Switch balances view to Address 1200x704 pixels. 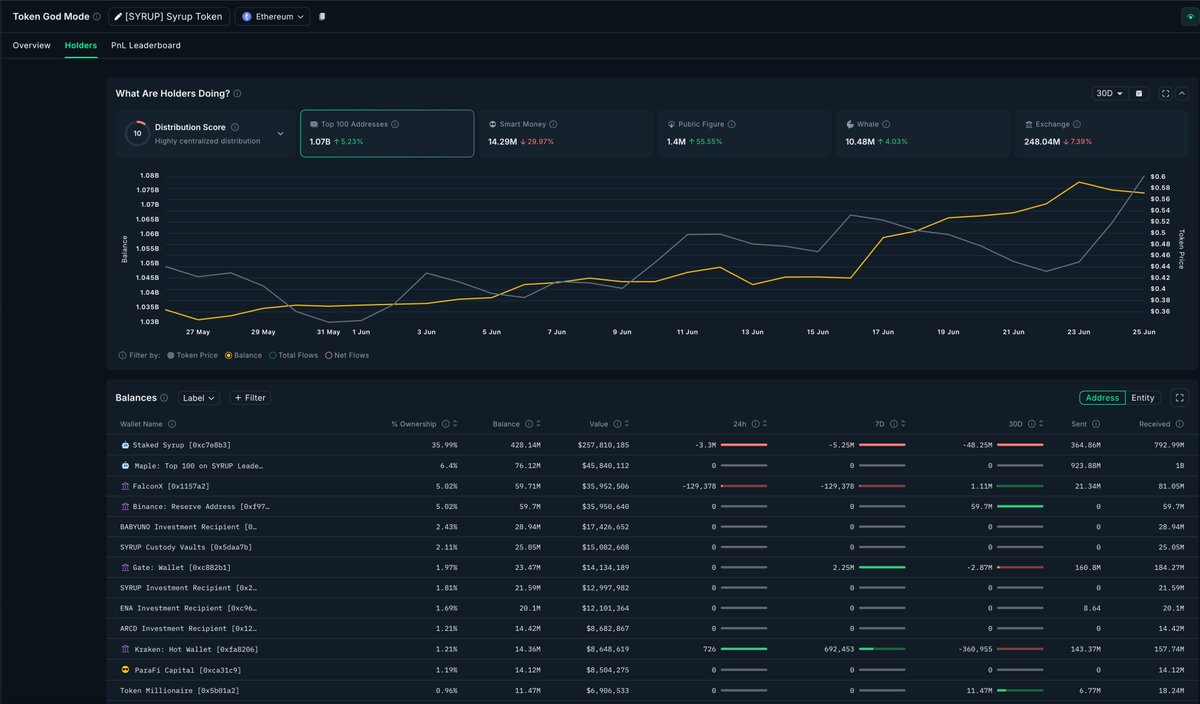[1102, 398]
